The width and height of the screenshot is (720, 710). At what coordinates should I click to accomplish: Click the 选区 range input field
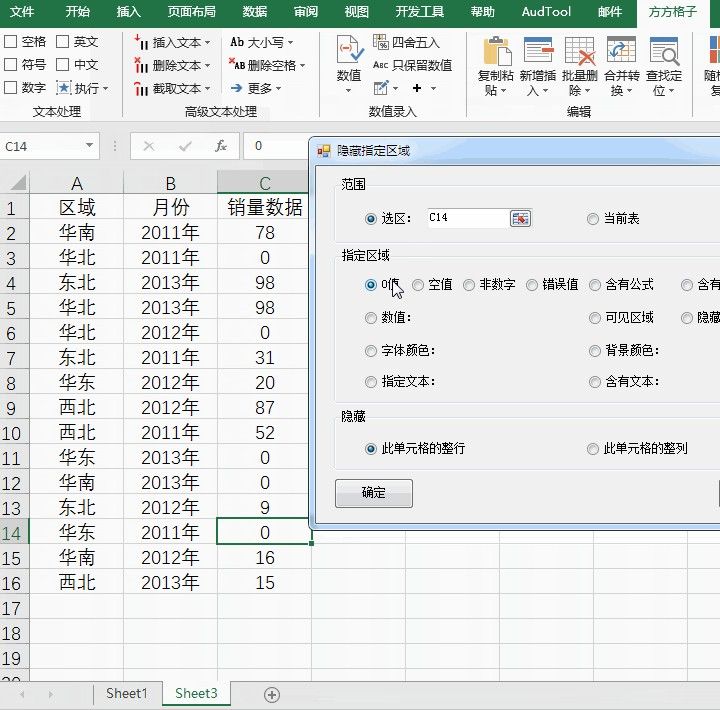click(468, 218)
